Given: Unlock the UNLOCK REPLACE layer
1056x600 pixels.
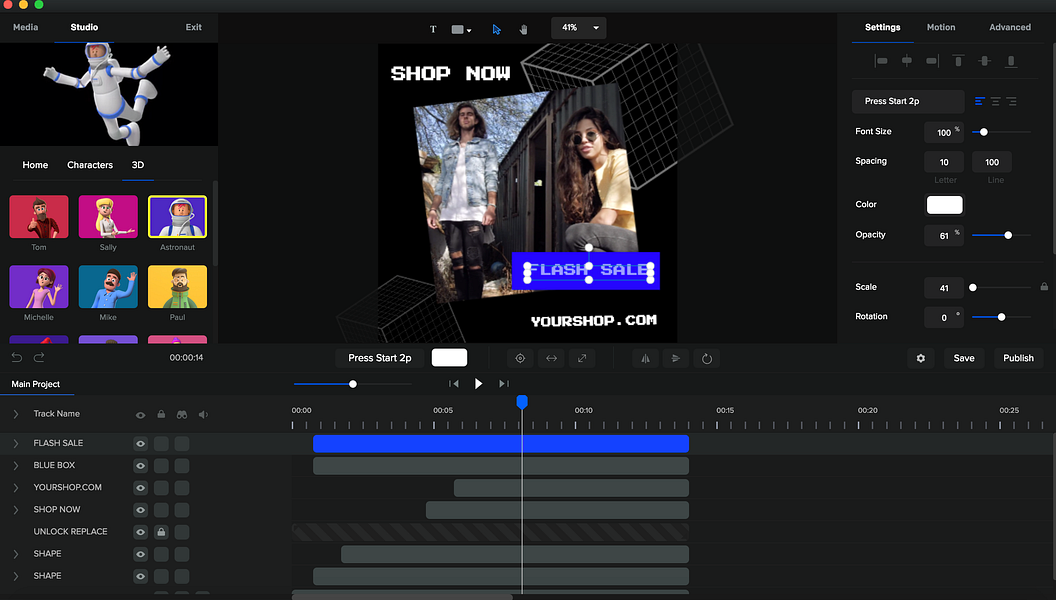Looking at the screenshot, I should pos(161,531).
